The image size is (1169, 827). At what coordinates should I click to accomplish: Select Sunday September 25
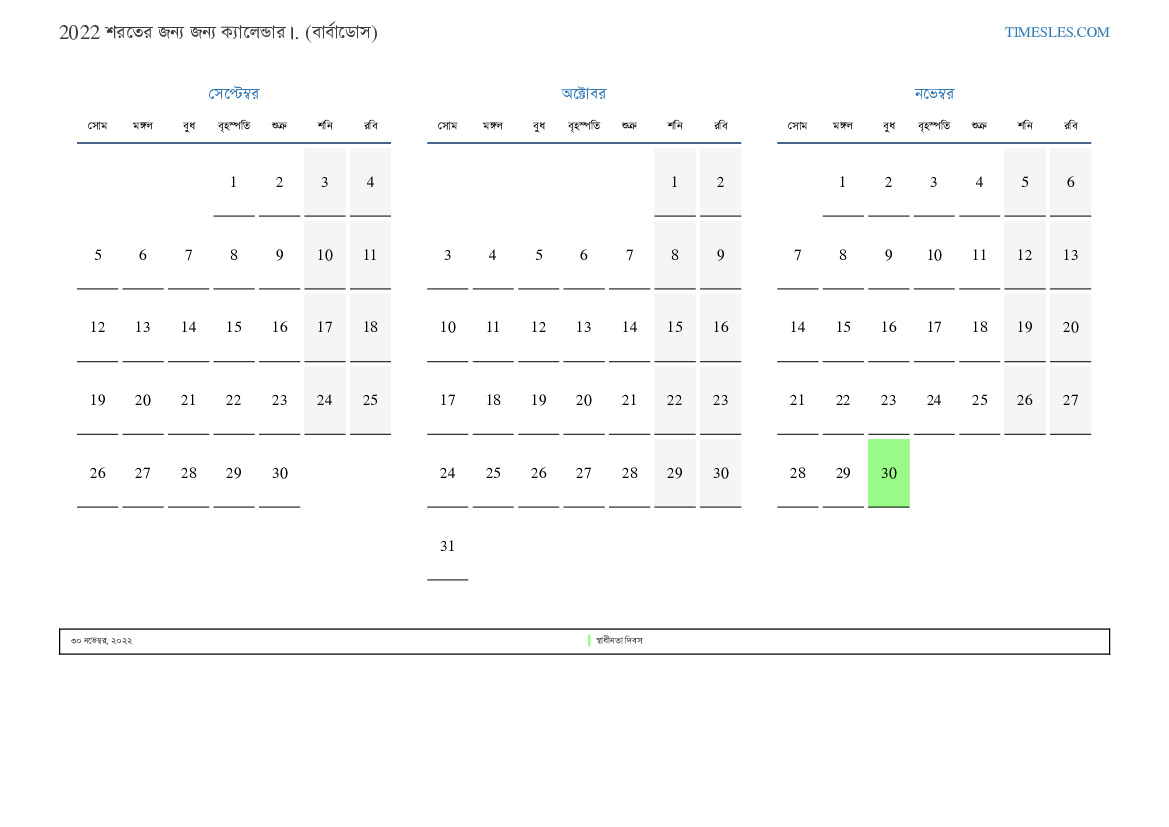pyautogui.click(x=370, y=400)
